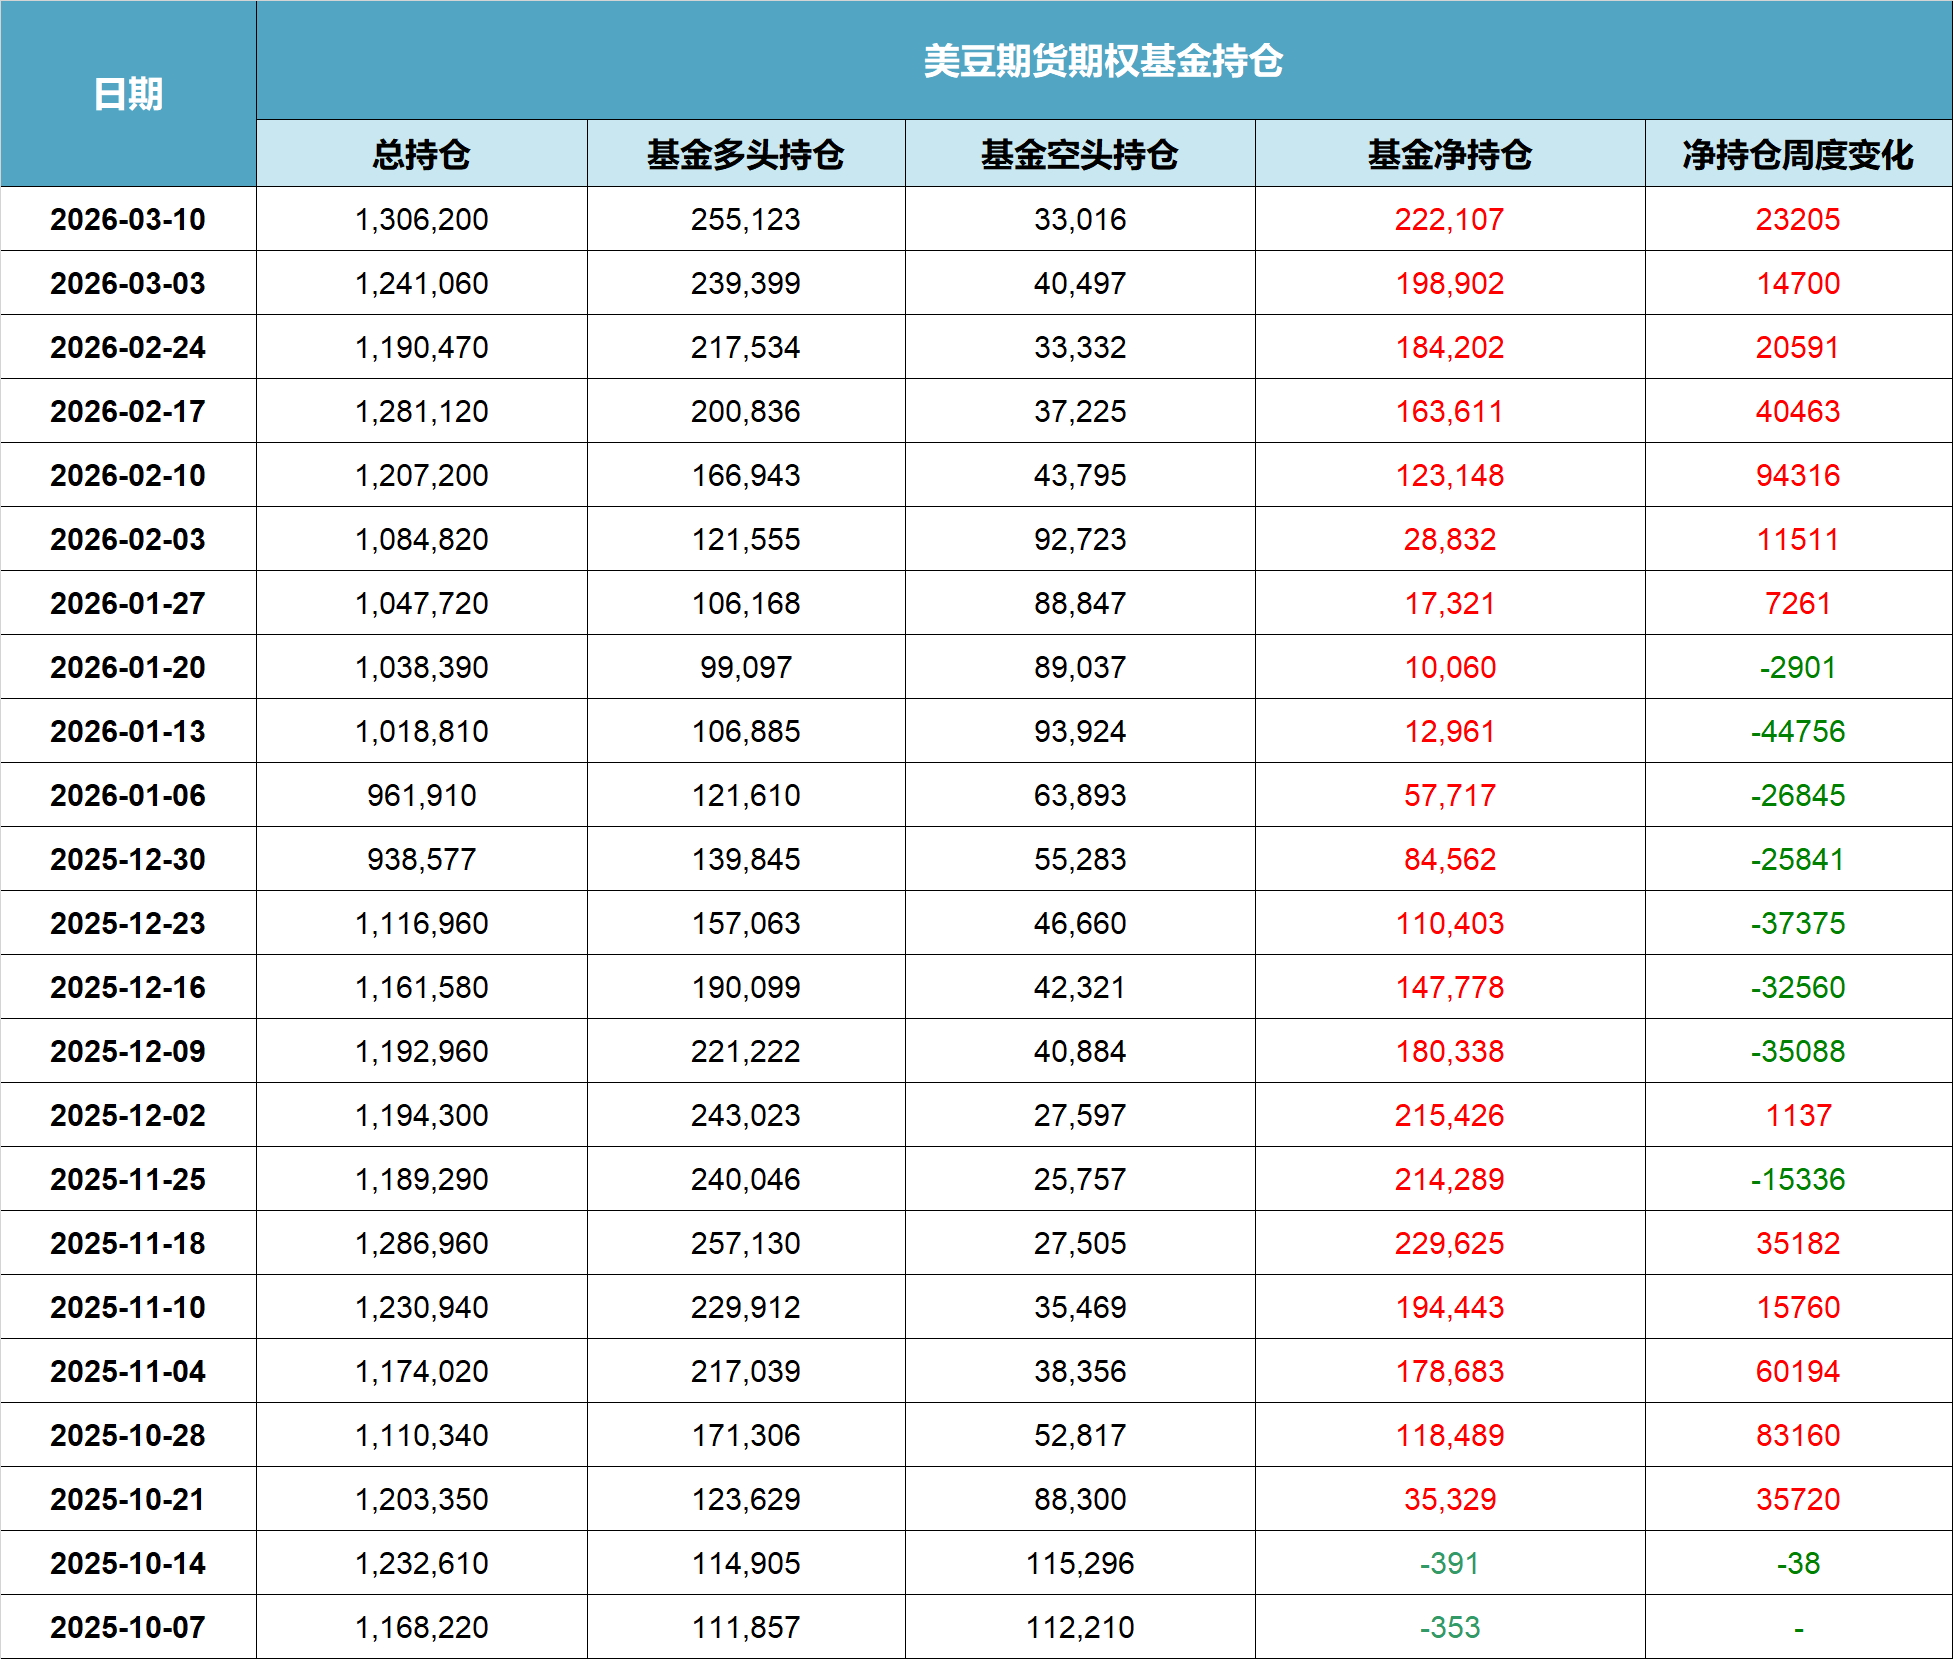Select the date cell 2025-12-30

click(128, 859)
